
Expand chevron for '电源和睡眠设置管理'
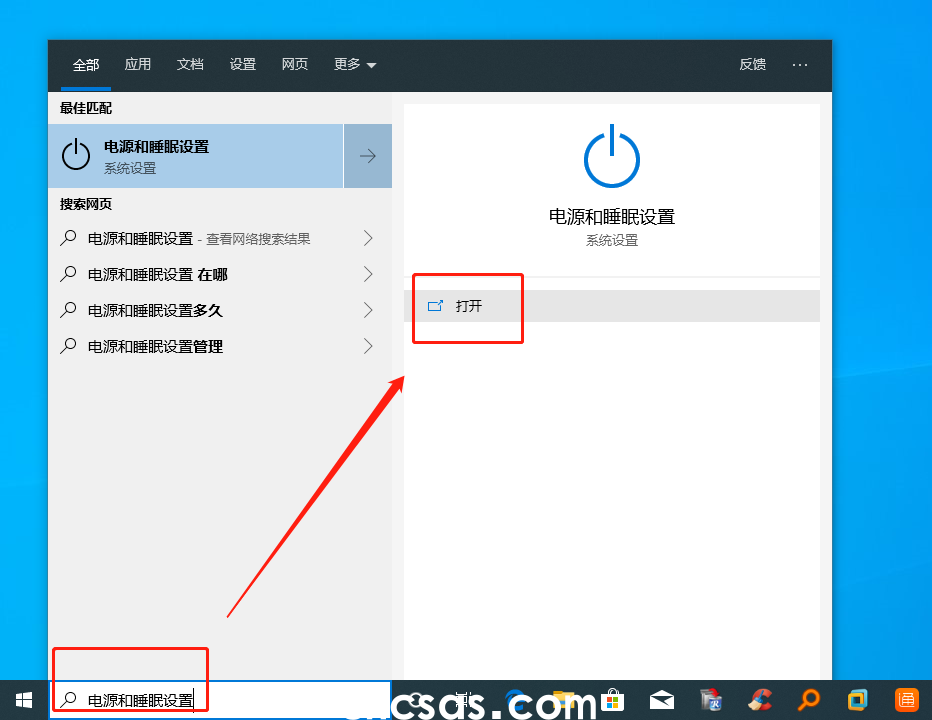click(368, 346)
